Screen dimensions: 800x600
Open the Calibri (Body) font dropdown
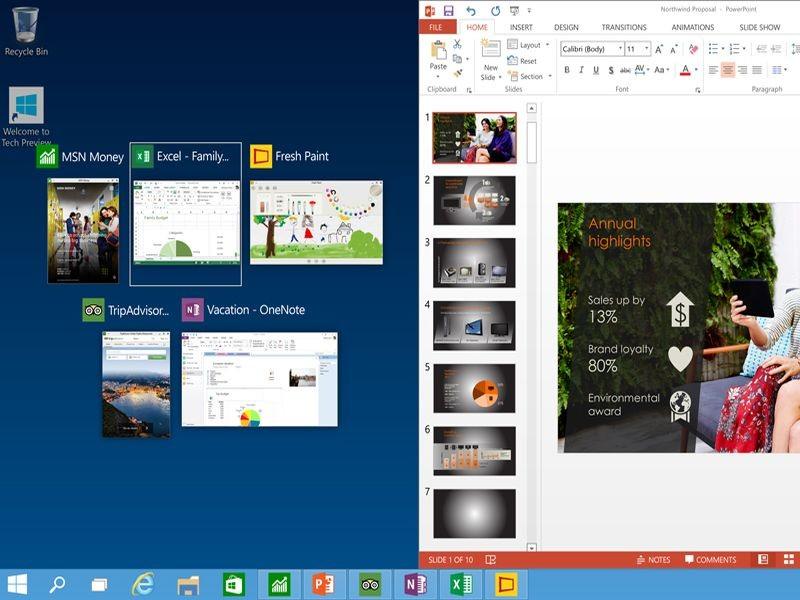[620, 48]
